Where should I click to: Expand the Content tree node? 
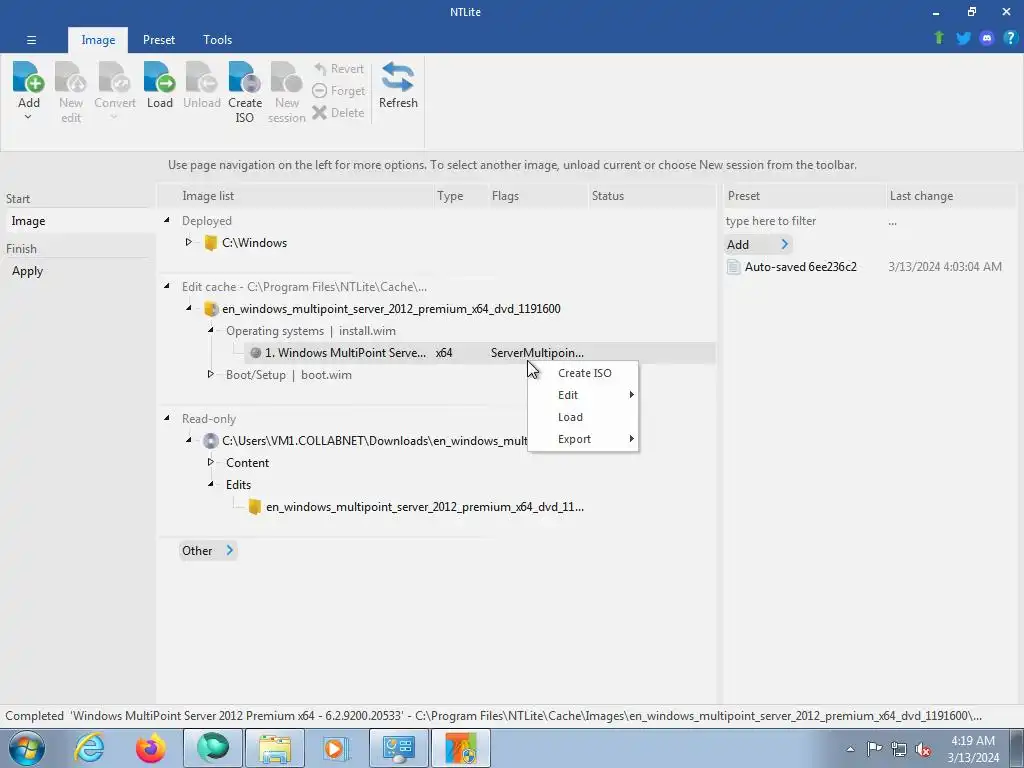coord(210,462)
